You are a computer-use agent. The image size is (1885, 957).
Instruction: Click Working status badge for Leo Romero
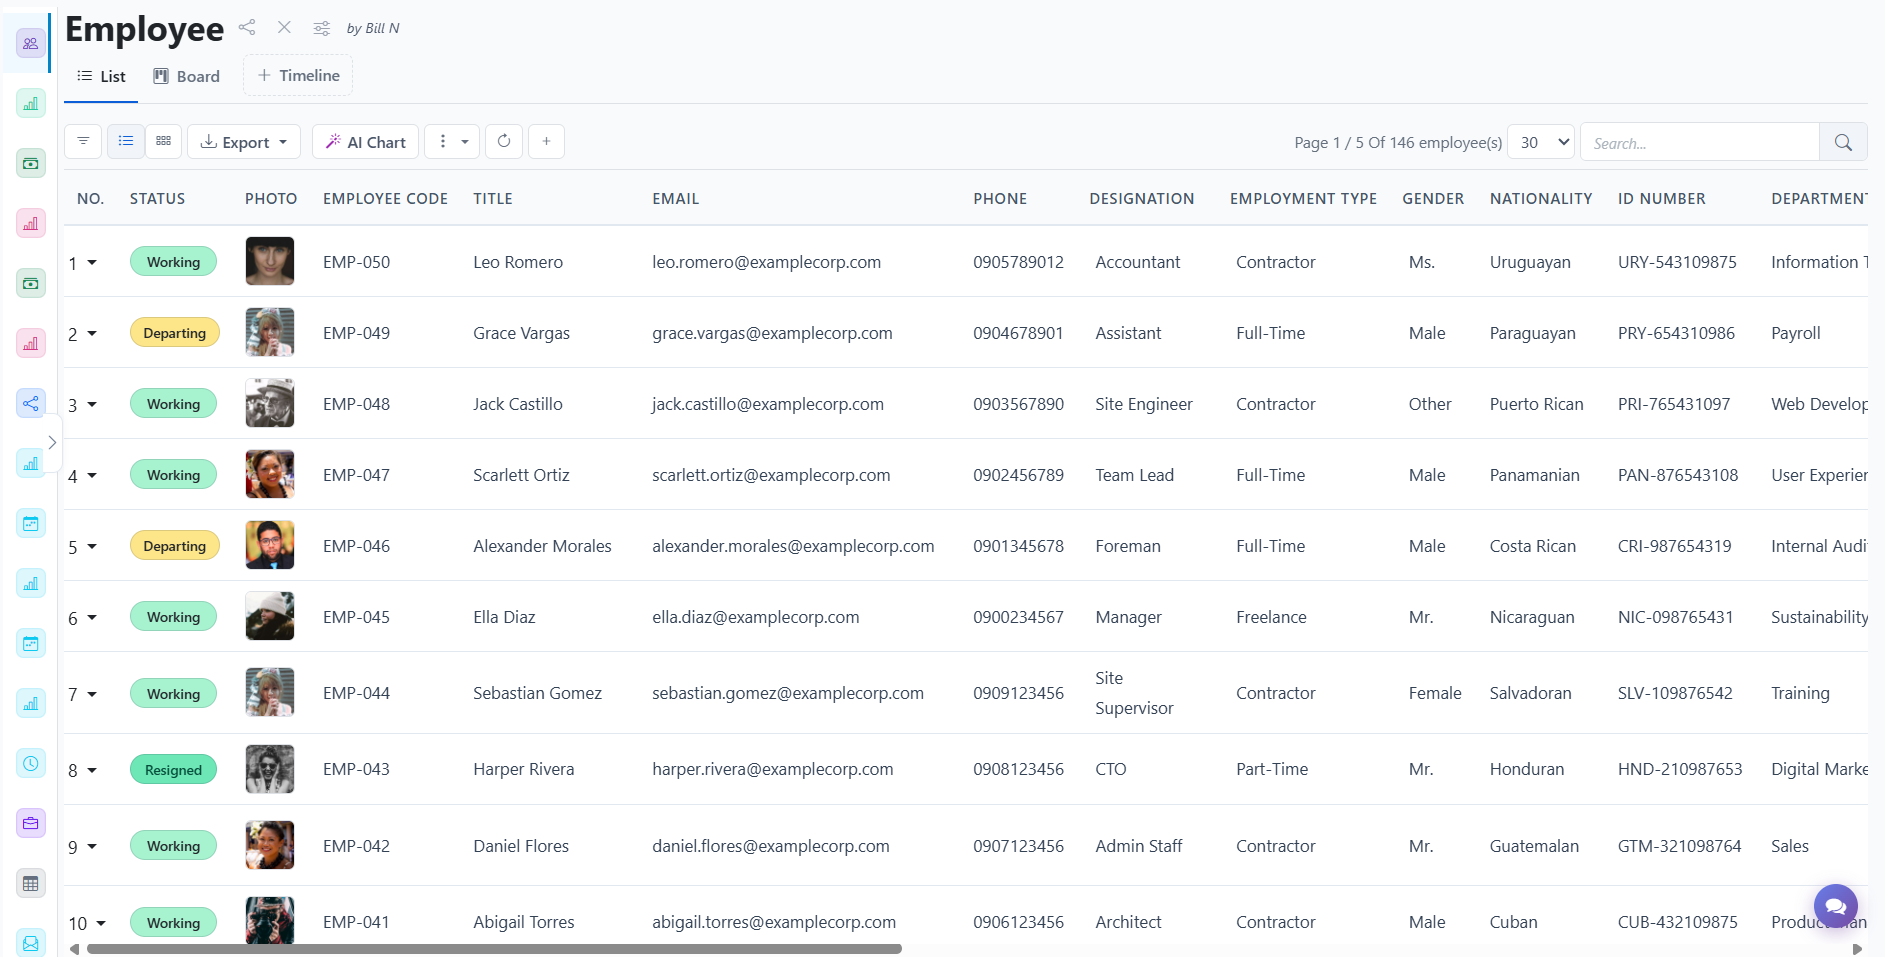pyautogui.click(x=173, y=262)
